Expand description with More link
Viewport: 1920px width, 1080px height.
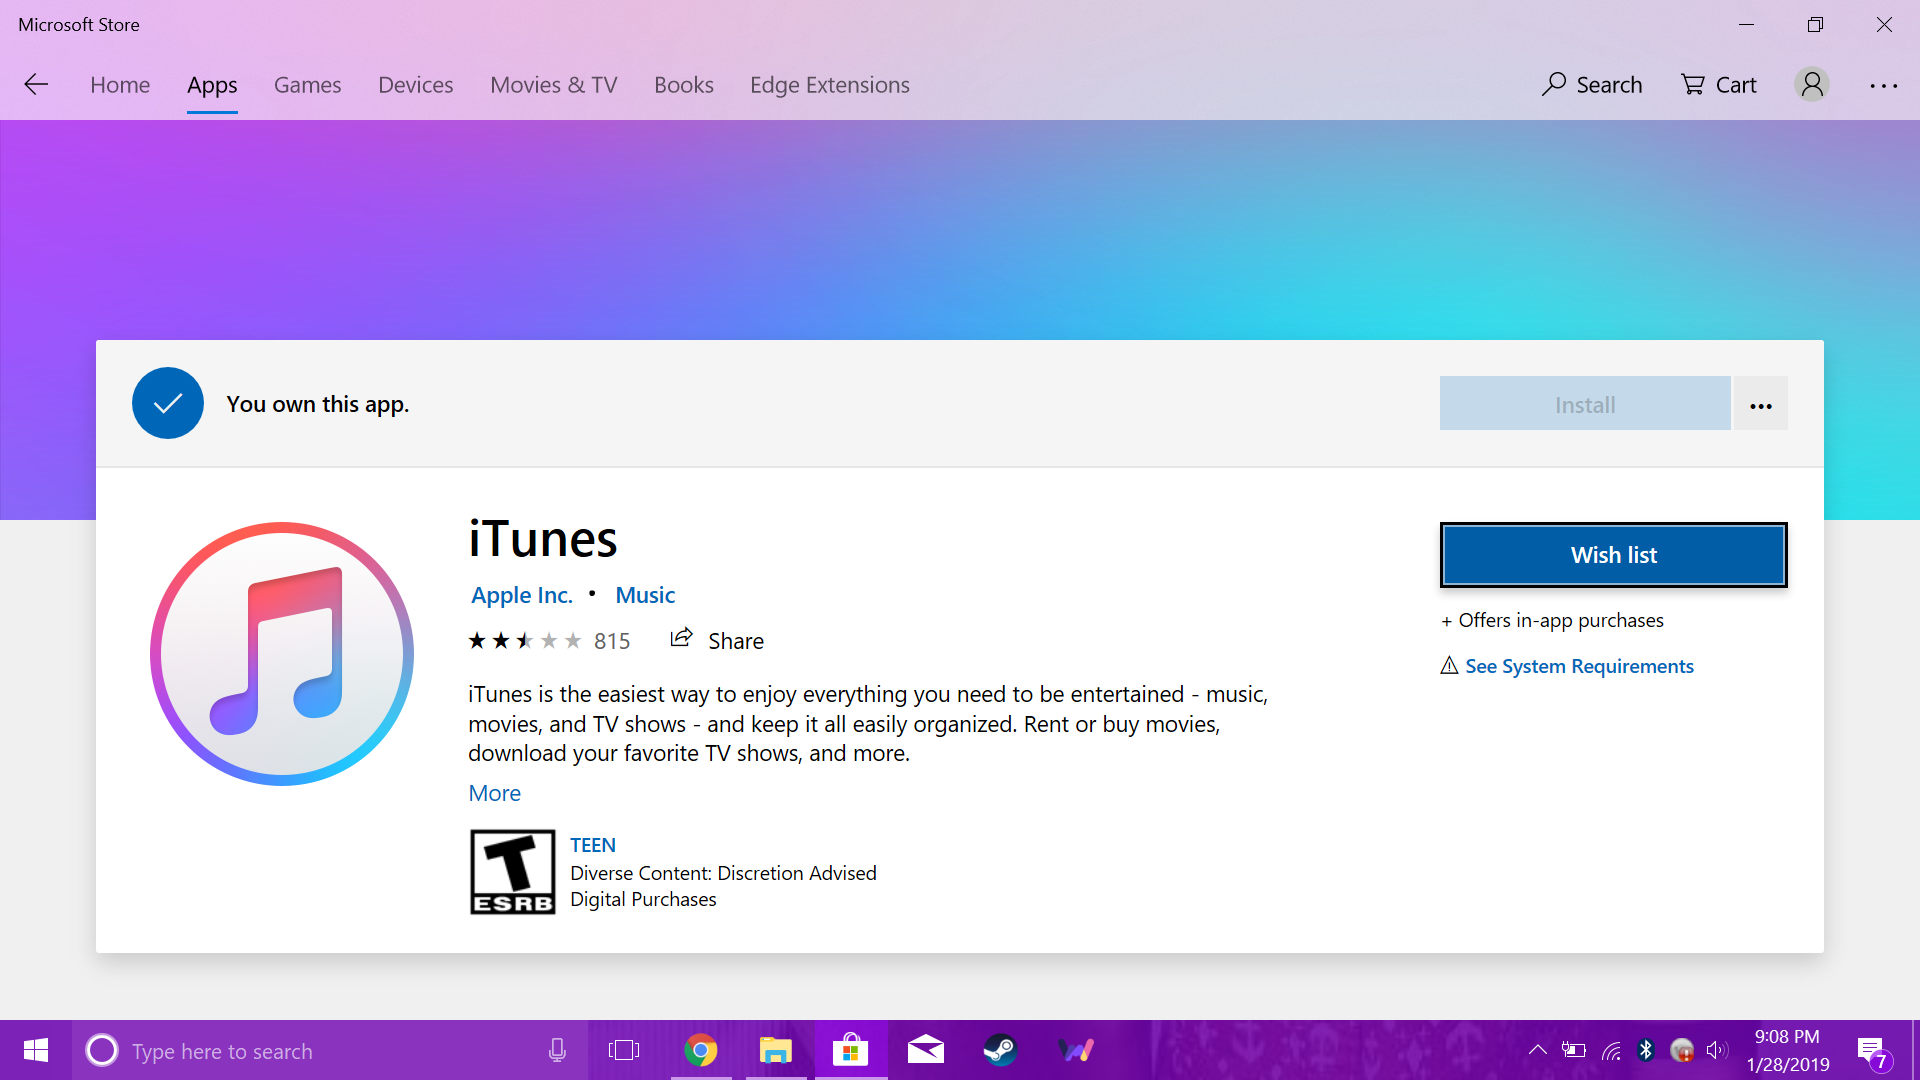pyautogui.click(x=495, y=793)
